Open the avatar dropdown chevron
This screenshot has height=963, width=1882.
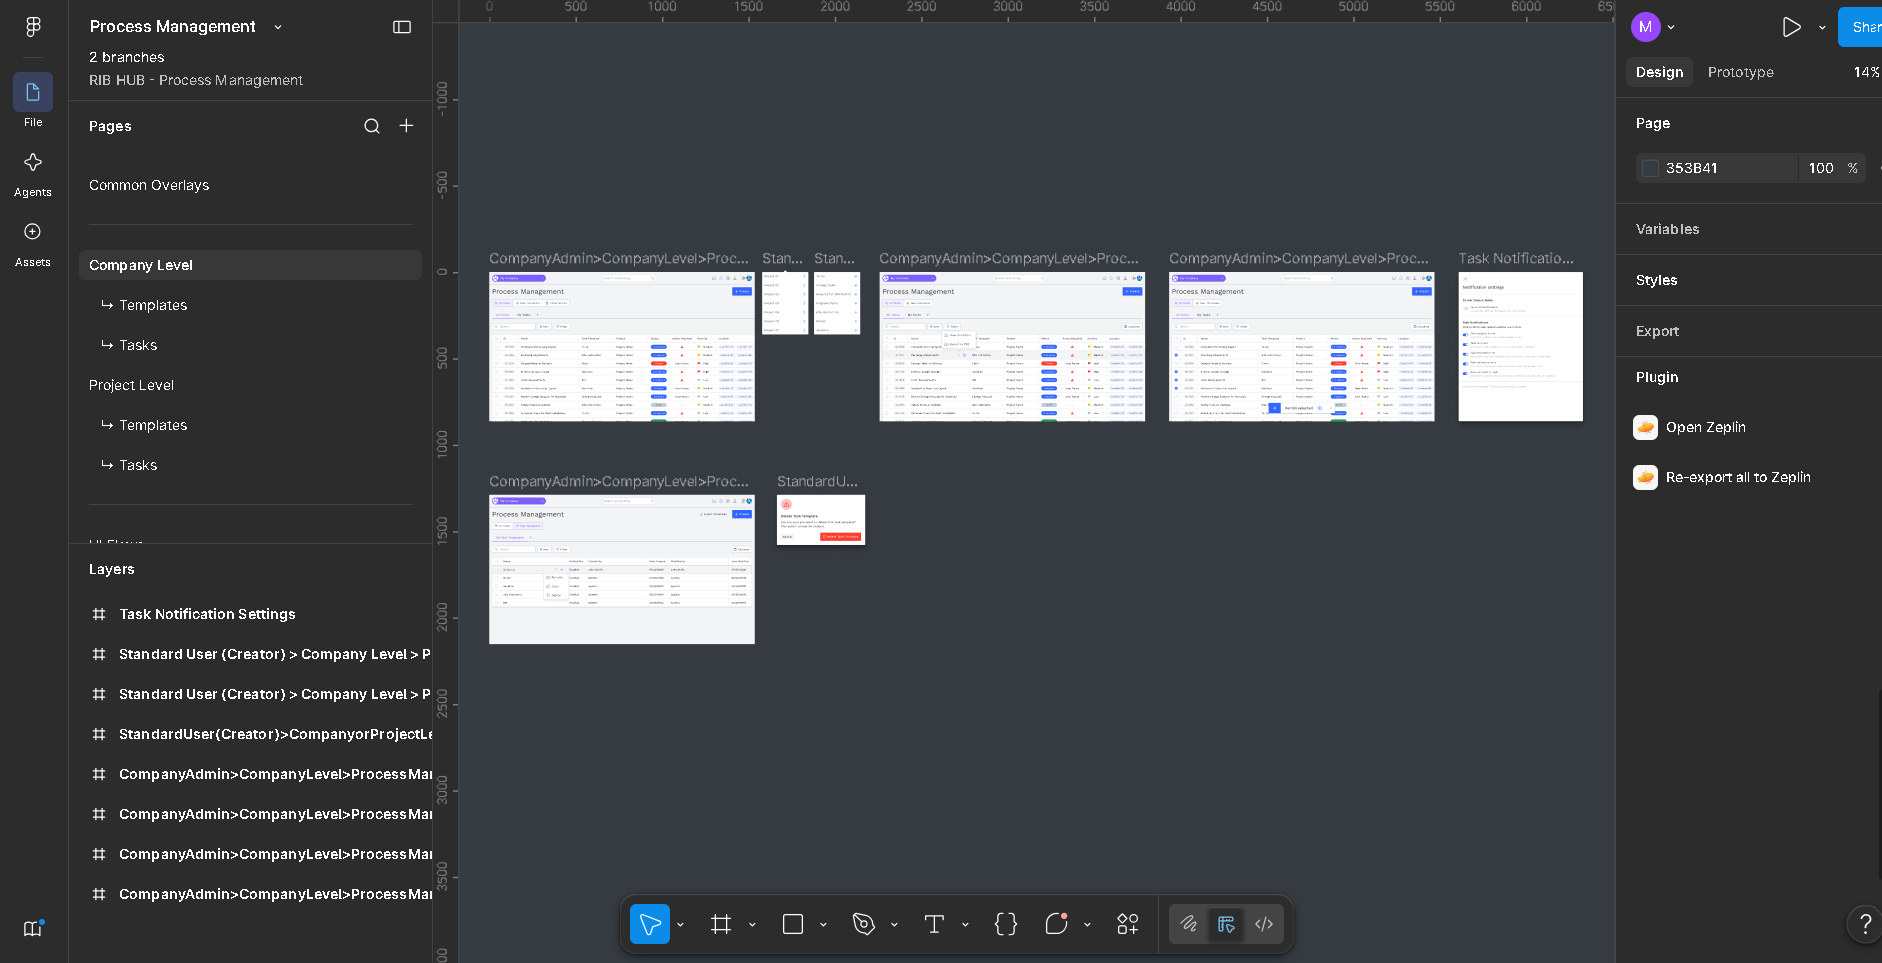coord(1671,28)
